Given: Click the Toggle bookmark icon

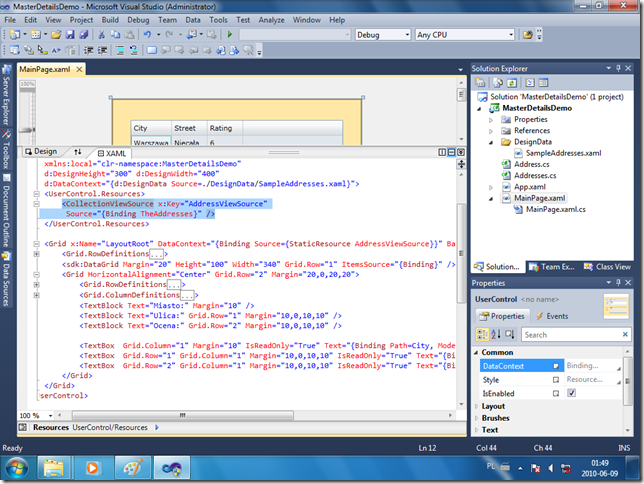Looking at the screenshot, I should tap(152, 50).
